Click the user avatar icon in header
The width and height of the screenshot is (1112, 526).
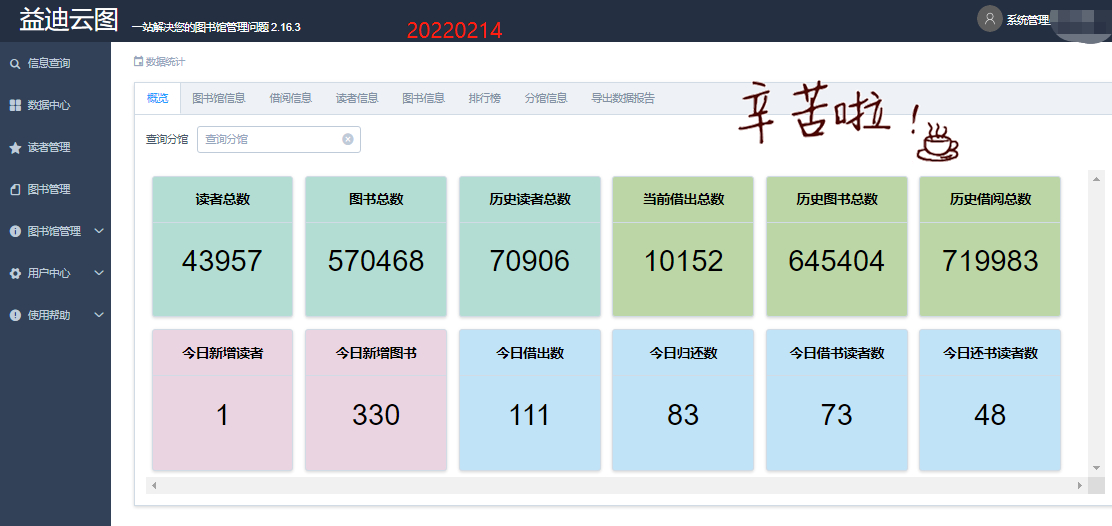point(989,19)
